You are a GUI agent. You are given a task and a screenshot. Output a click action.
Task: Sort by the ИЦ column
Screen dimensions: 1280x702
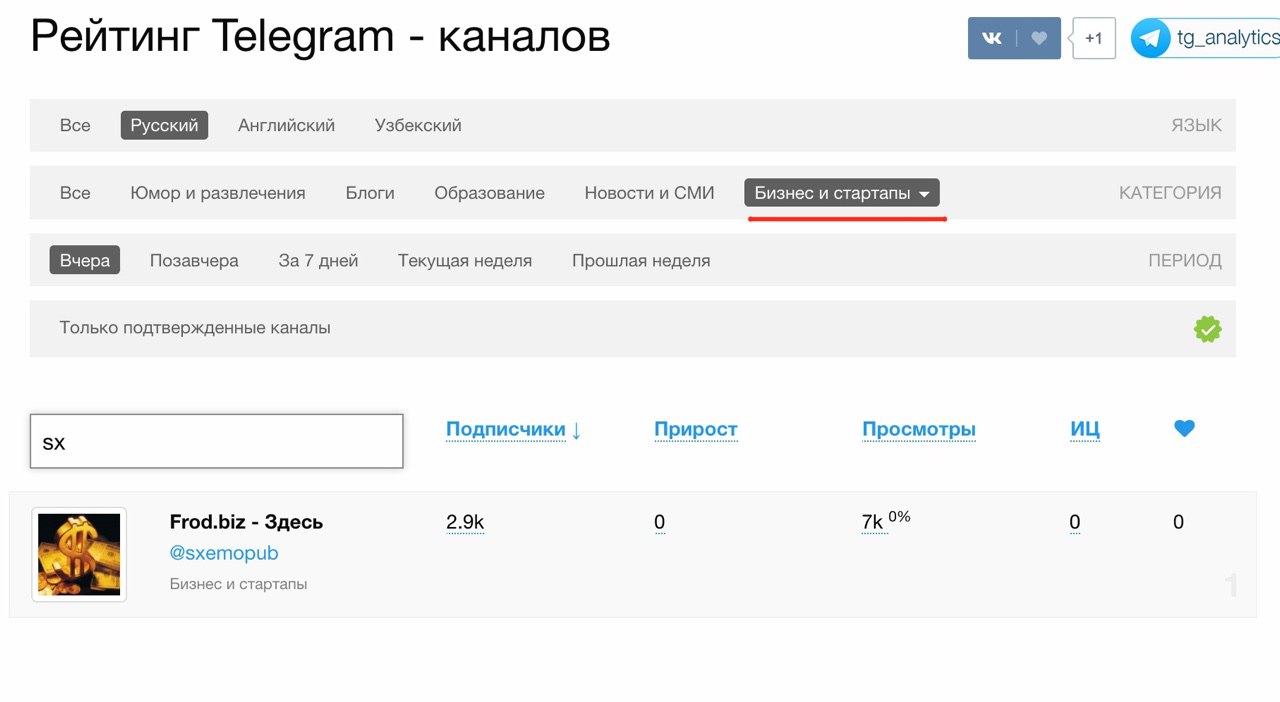(x=1085, y=429)
